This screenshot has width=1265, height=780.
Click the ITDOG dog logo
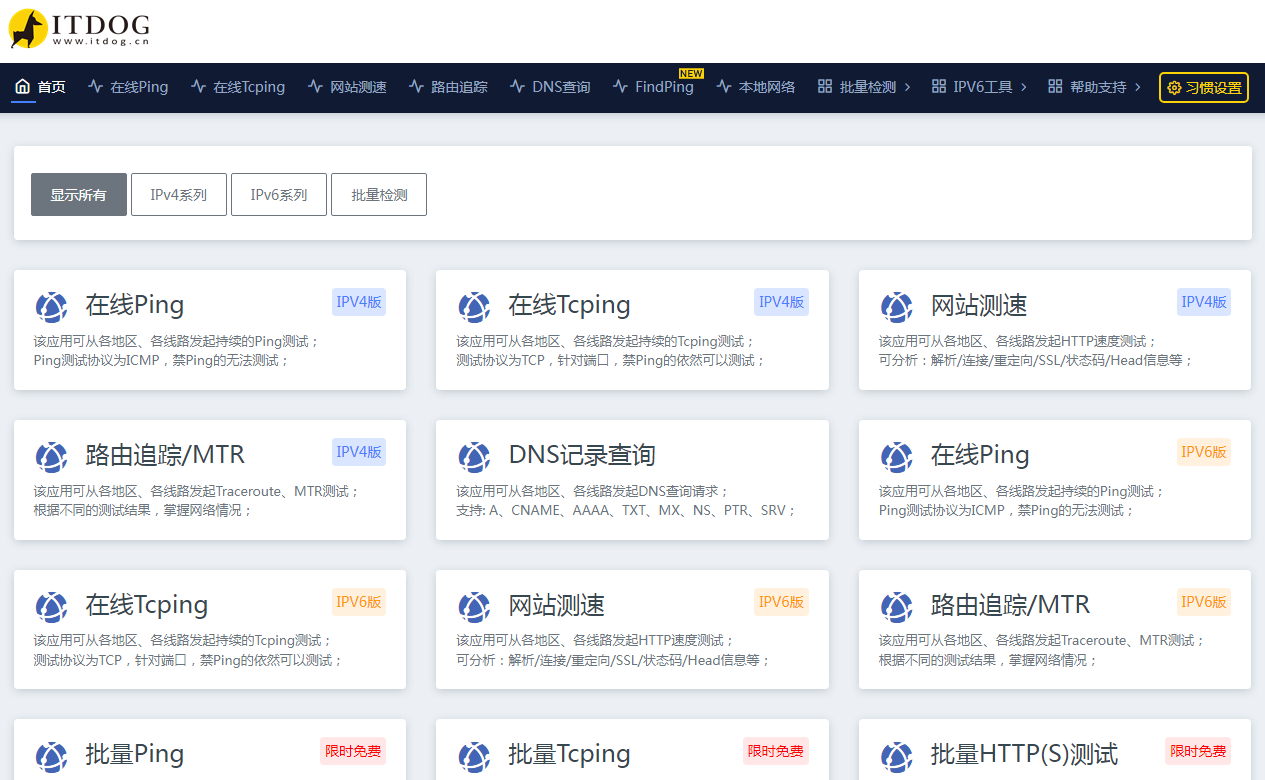click(28, 29)
